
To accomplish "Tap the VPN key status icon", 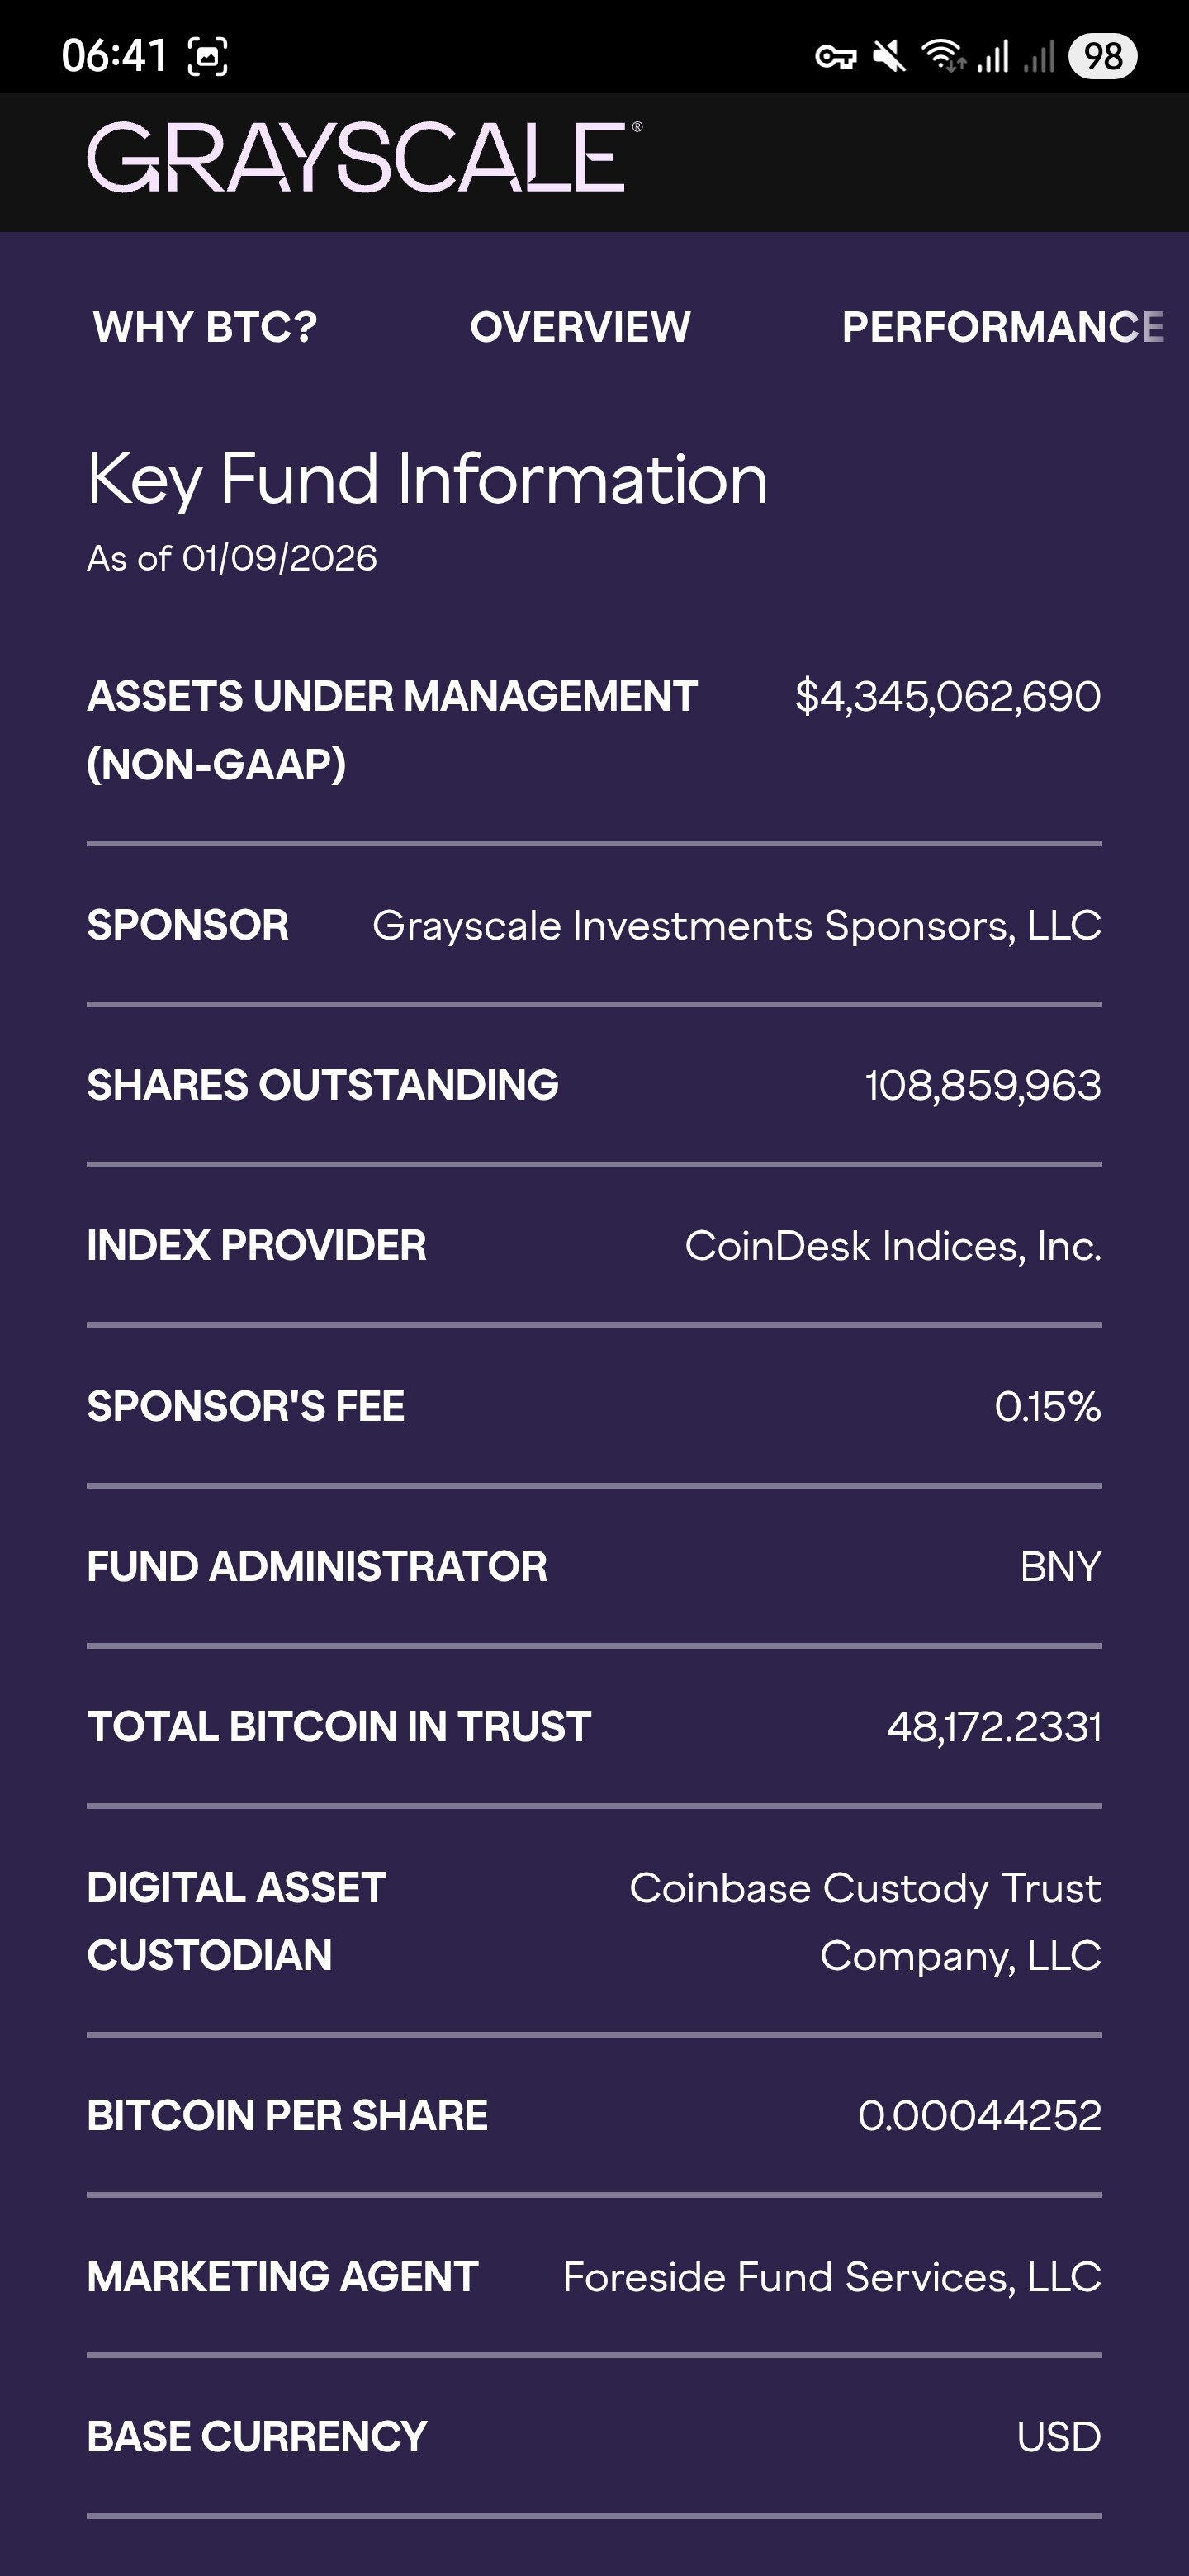I will click(835, 56).
